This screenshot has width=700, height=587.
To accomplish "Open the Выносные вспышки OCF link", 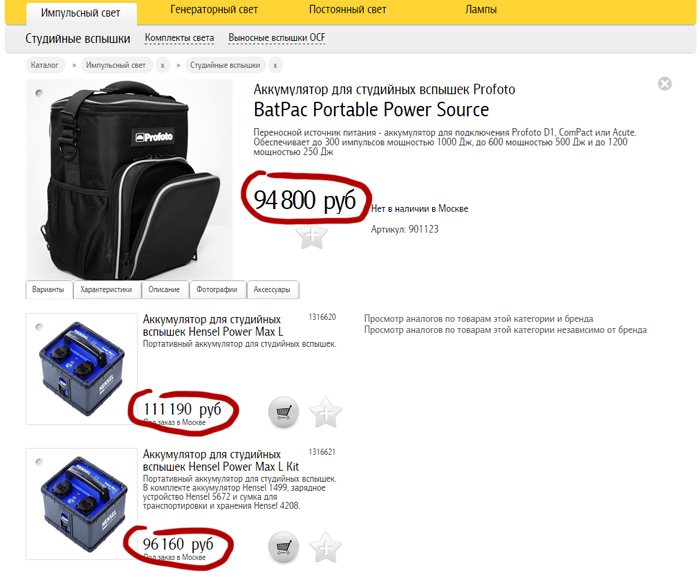I will 277,38.
